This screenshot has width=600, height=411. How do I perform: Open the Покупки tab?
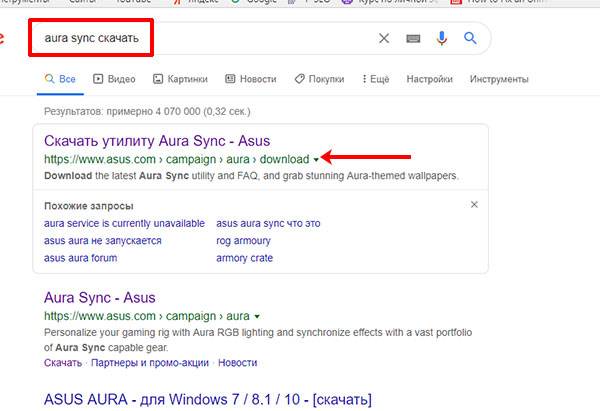(x=319, y=79)
